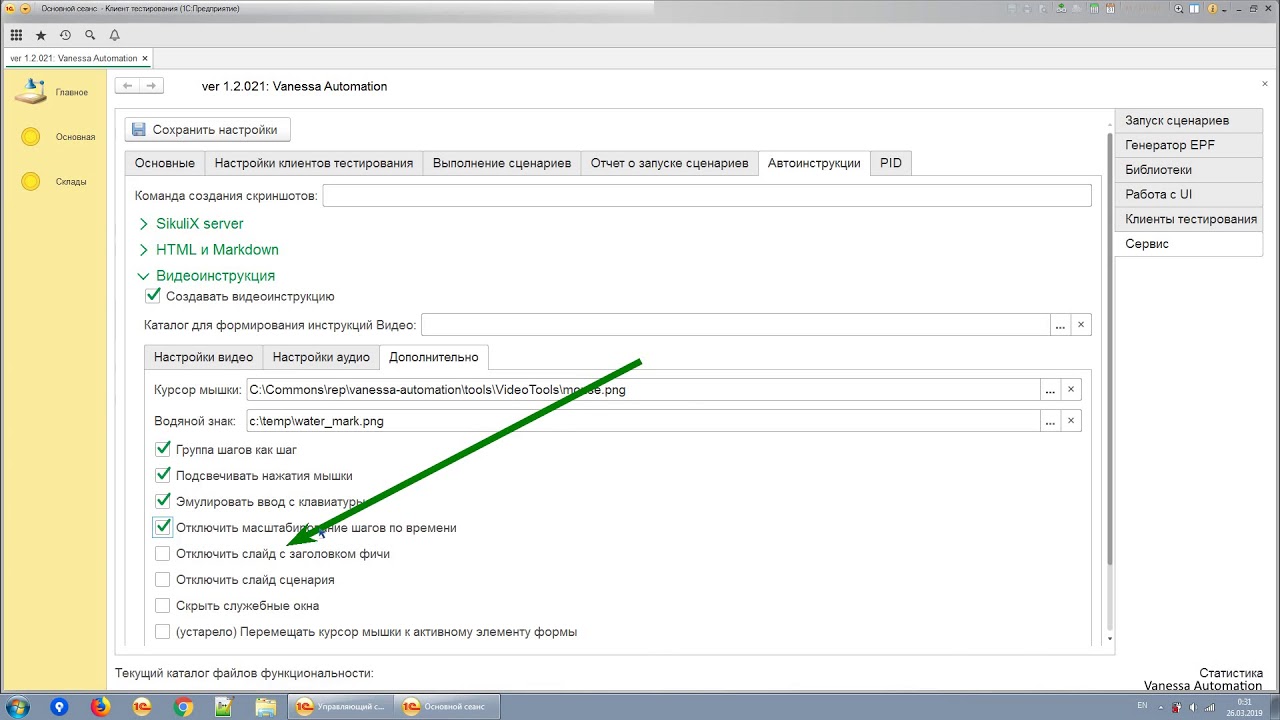Switch to Основные tab
1280x720 pixels.
click(165, 163)
